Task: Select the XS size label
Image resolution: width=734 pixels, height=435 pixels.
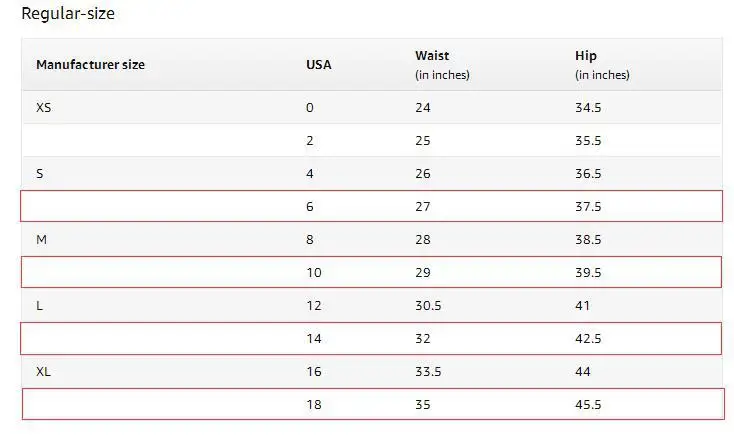Action: [x=44, y=108]
